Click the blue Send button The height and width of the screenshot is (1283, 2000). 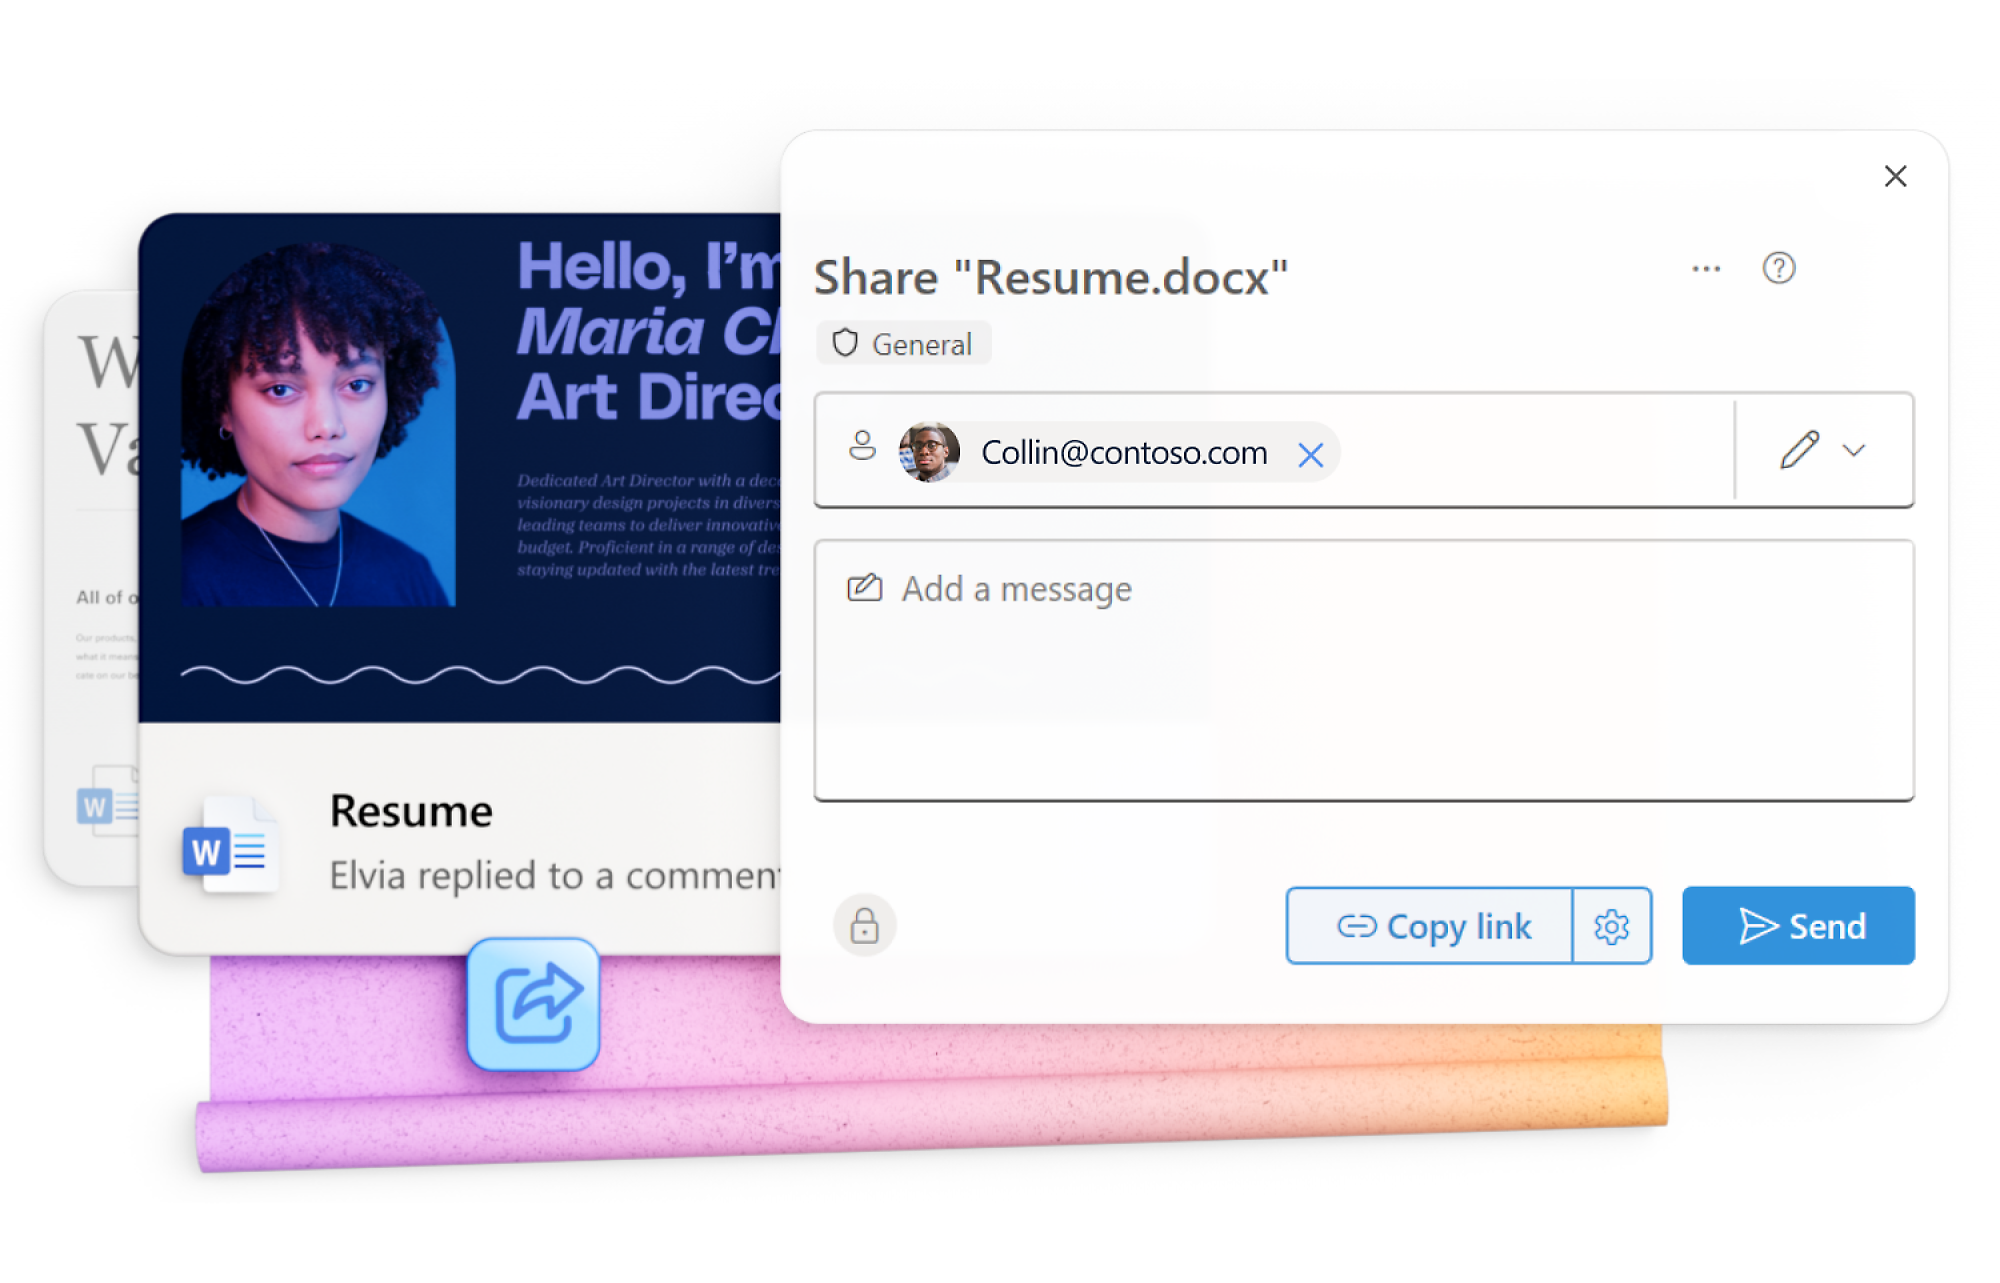[x=1797, y=926]
